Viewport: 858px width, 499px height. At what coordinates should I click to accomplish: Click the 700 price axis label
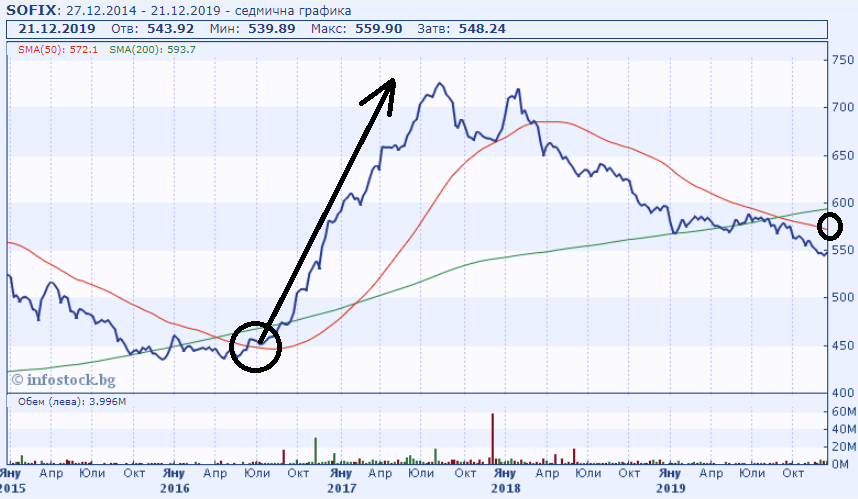pyautogui.click(x=843, y=107)
